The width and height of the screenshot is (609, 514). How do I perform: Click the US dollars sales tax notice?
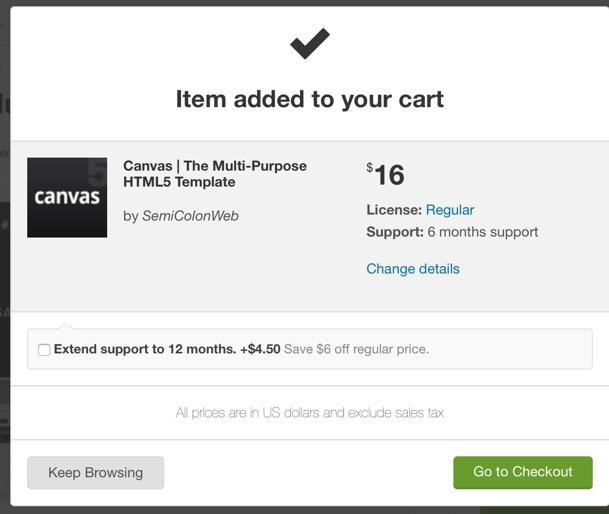point(309,413)
